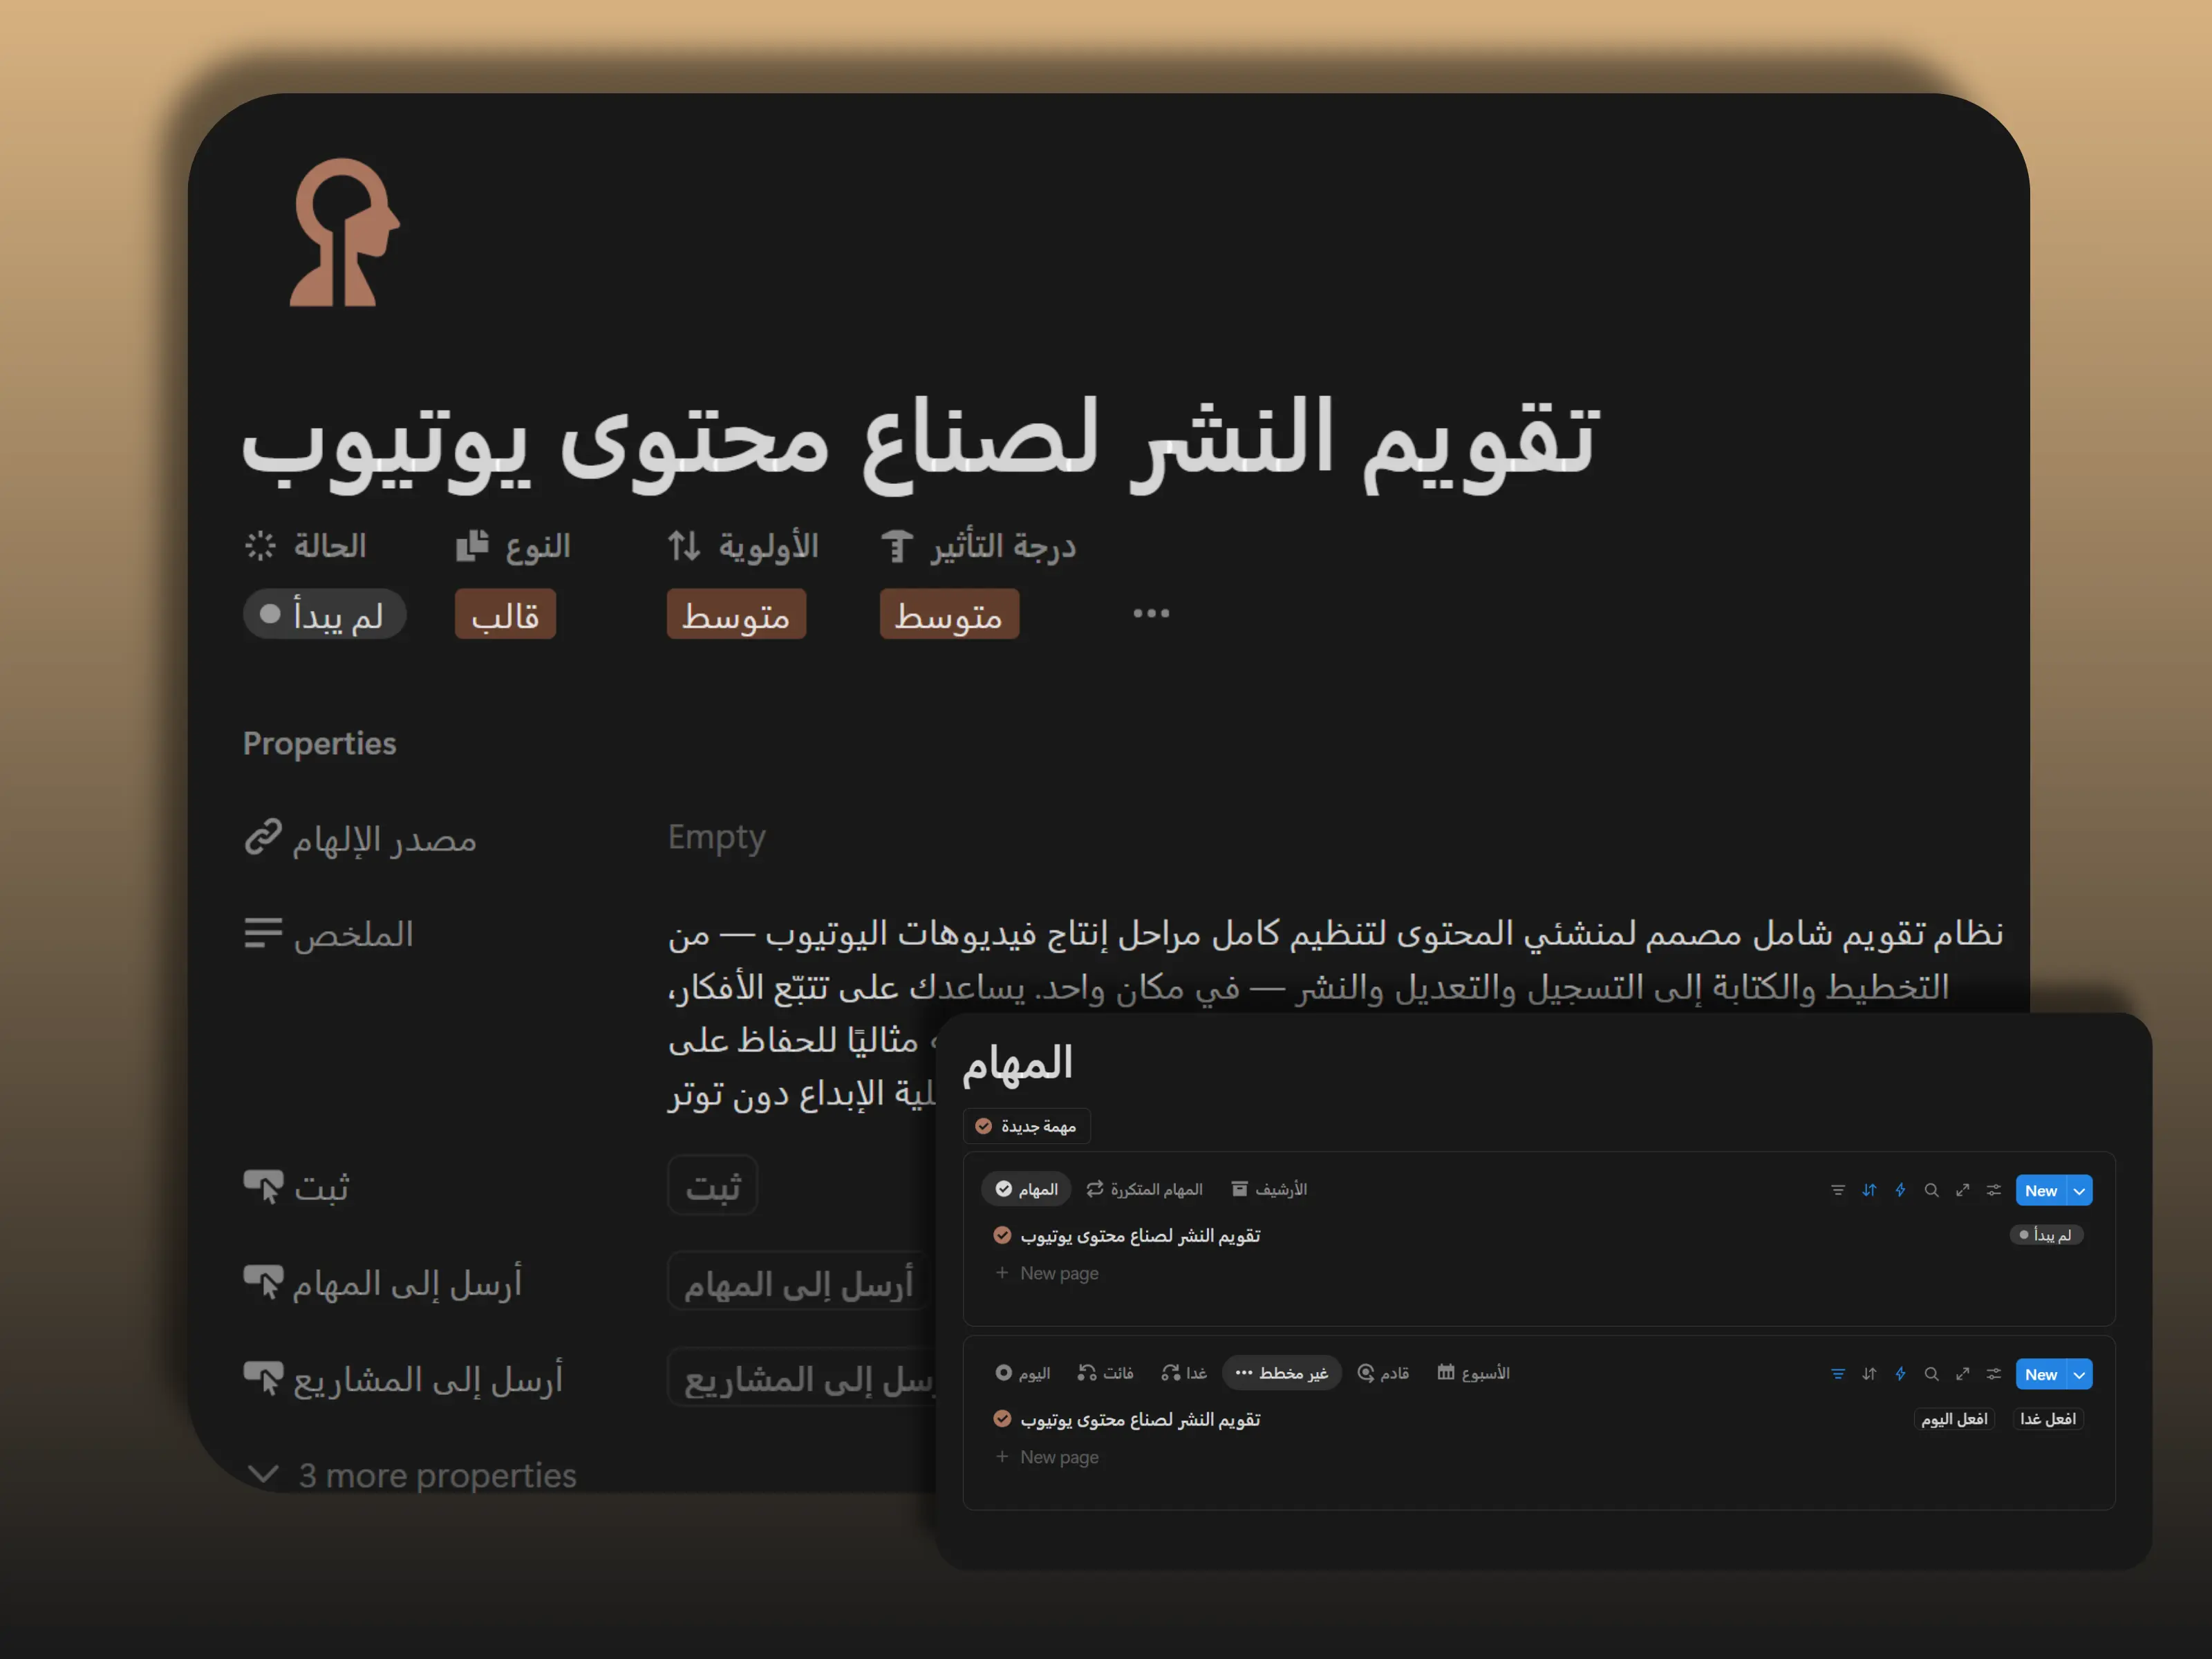The image size is (2212, 1659).
Task: Open the sort icon next to the filter
Action: [1869, 1190]
